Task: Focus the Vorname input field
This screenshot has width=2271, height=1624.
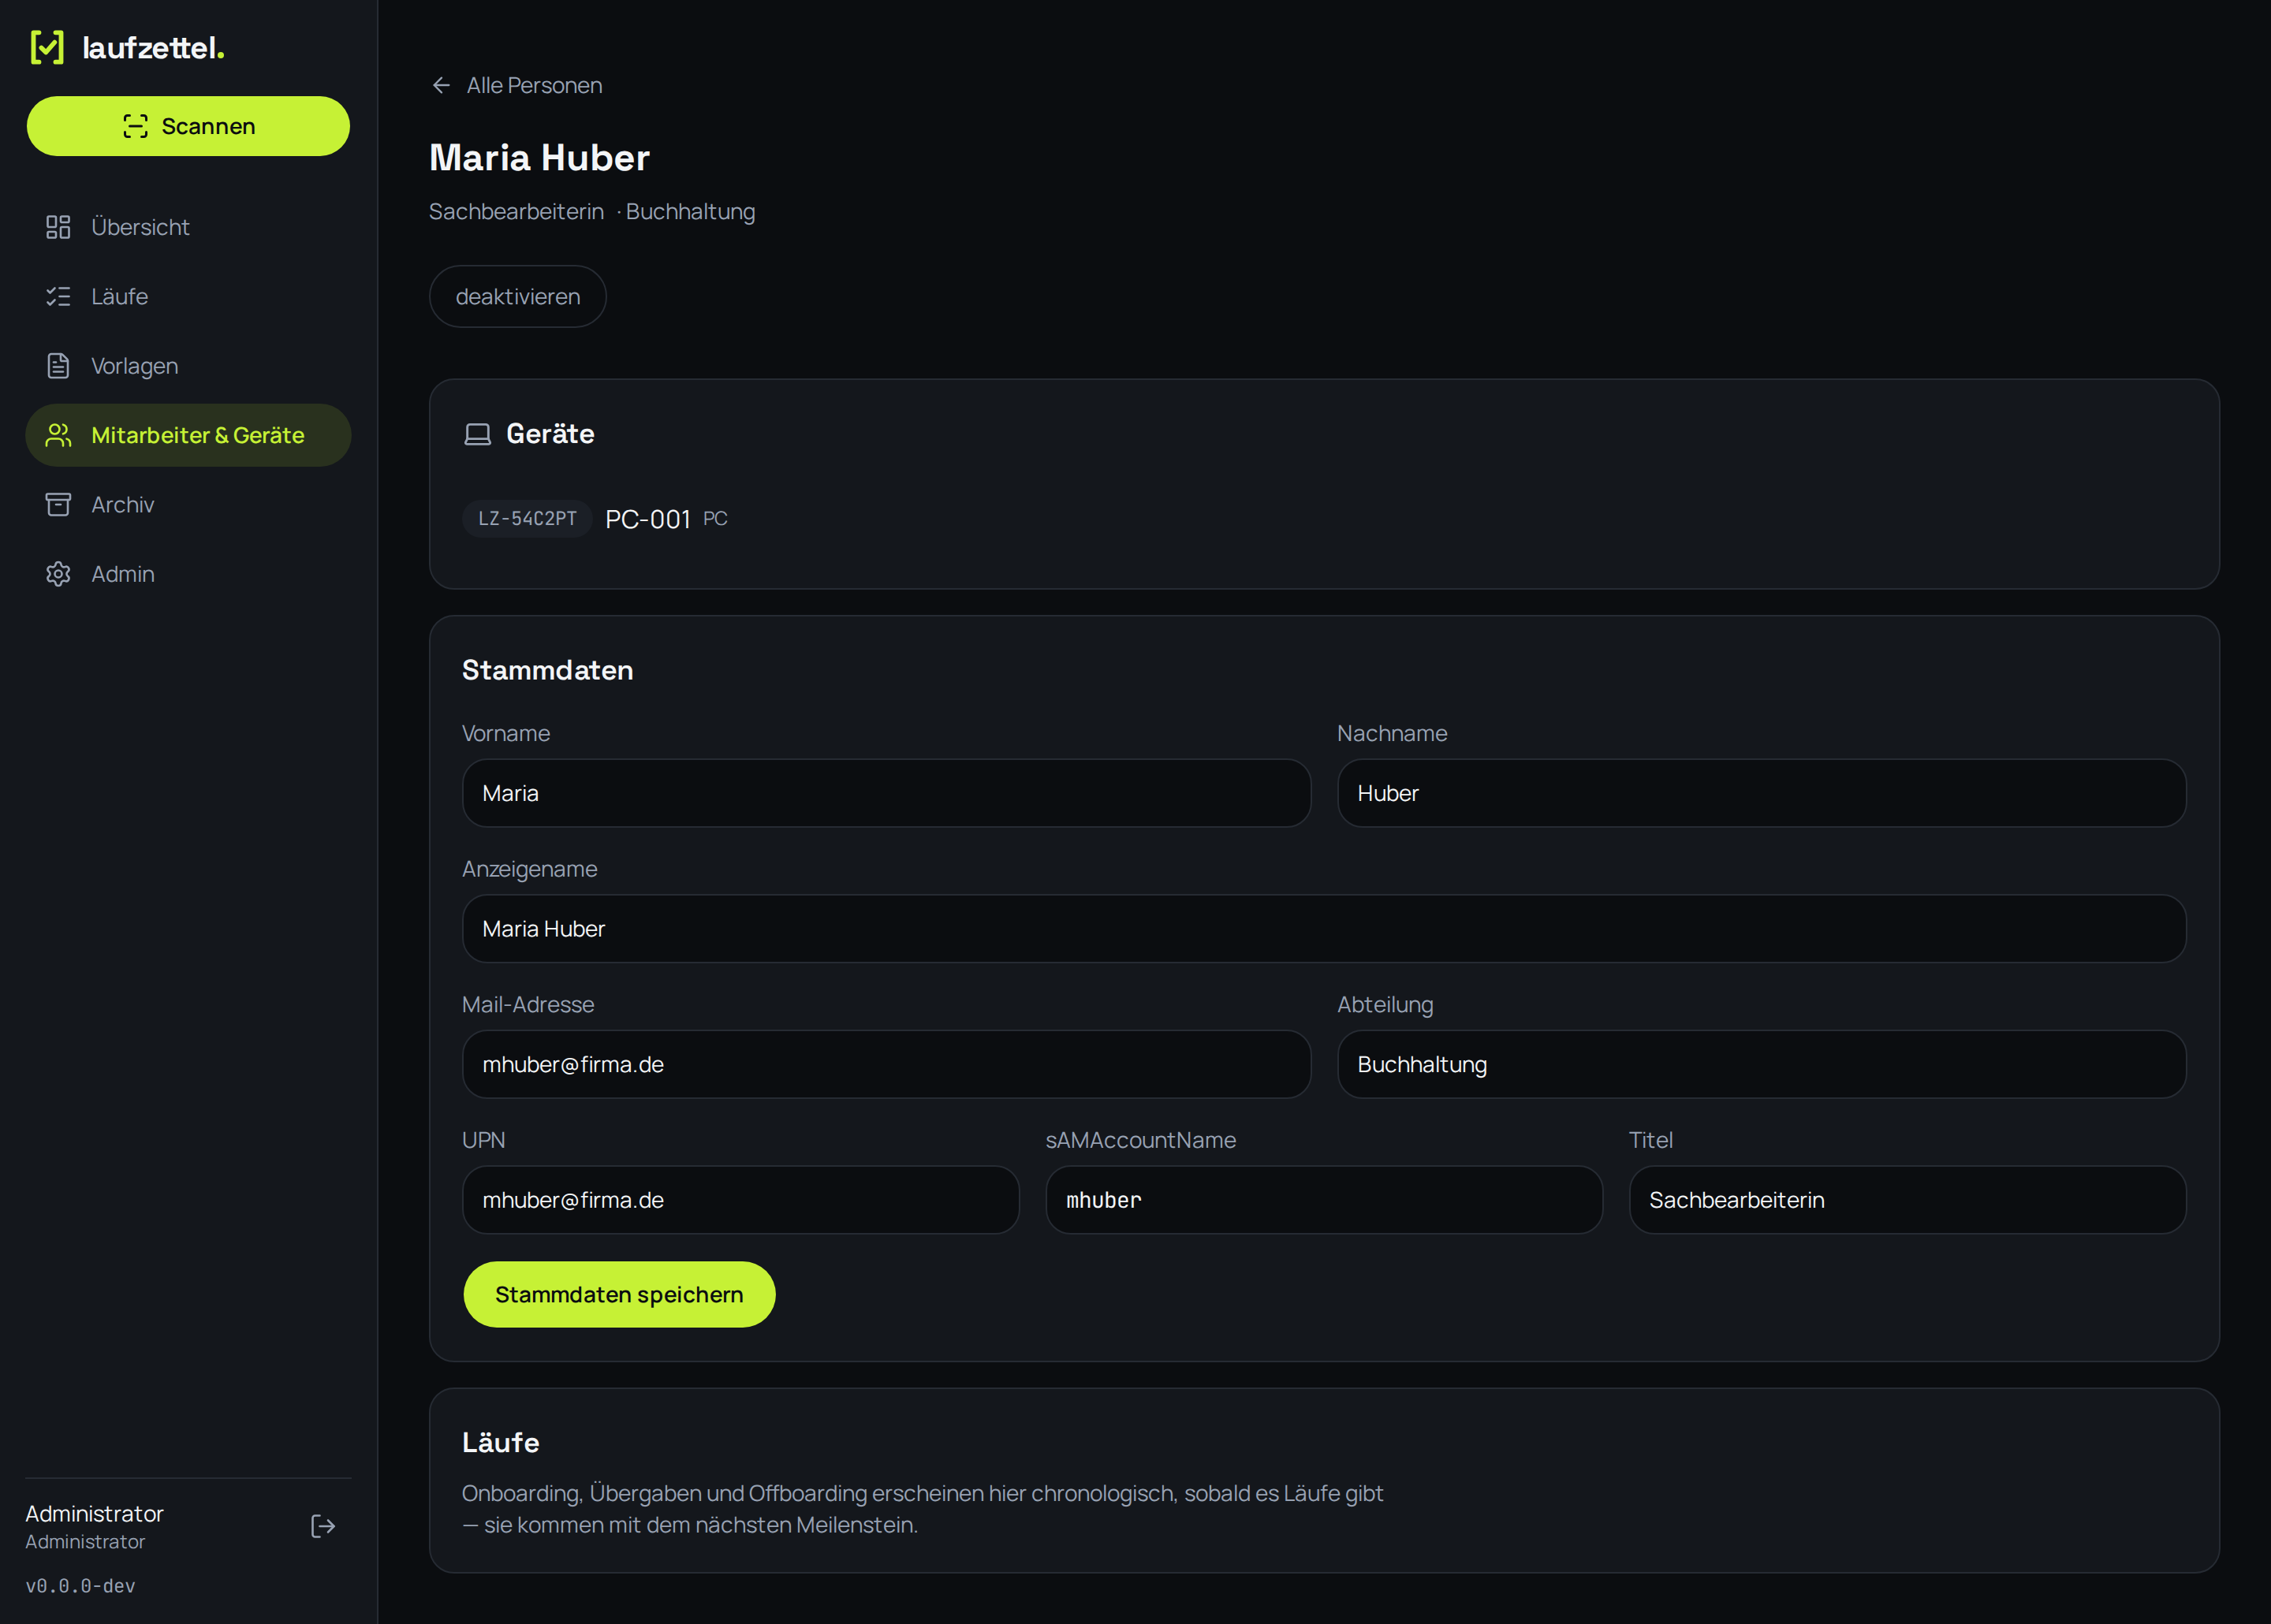Action: [886, 793]
